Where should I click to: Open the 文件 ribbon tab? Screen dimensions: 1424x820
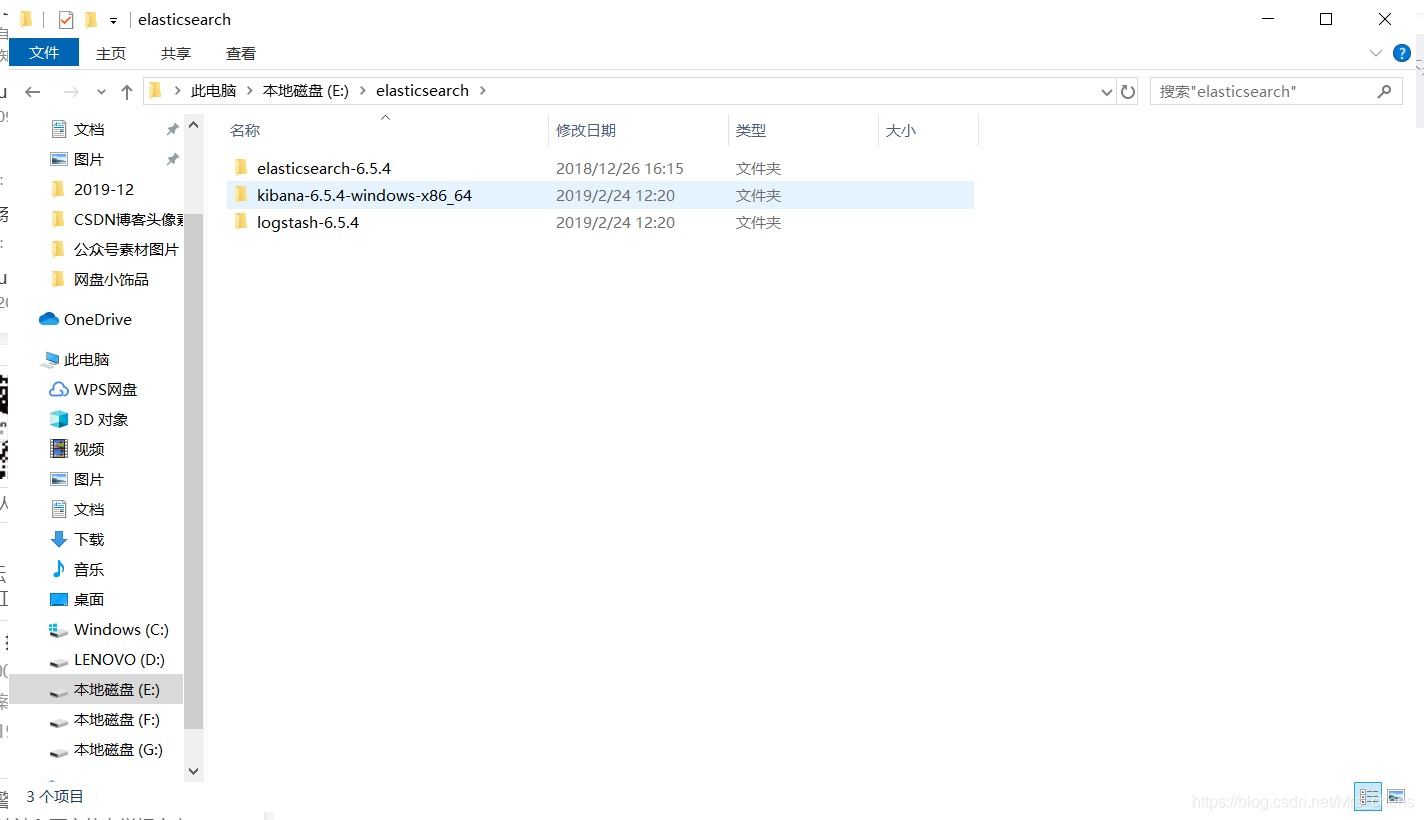44,53
